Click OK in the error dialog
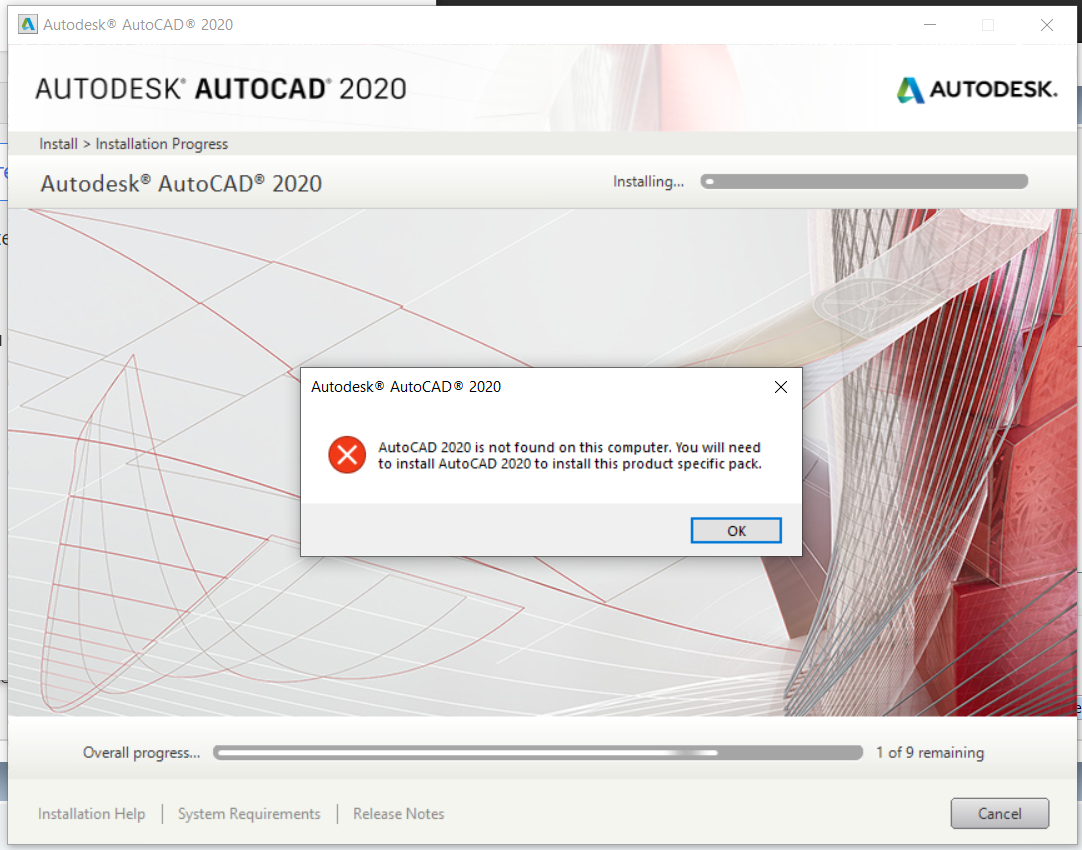 [736, 531]
